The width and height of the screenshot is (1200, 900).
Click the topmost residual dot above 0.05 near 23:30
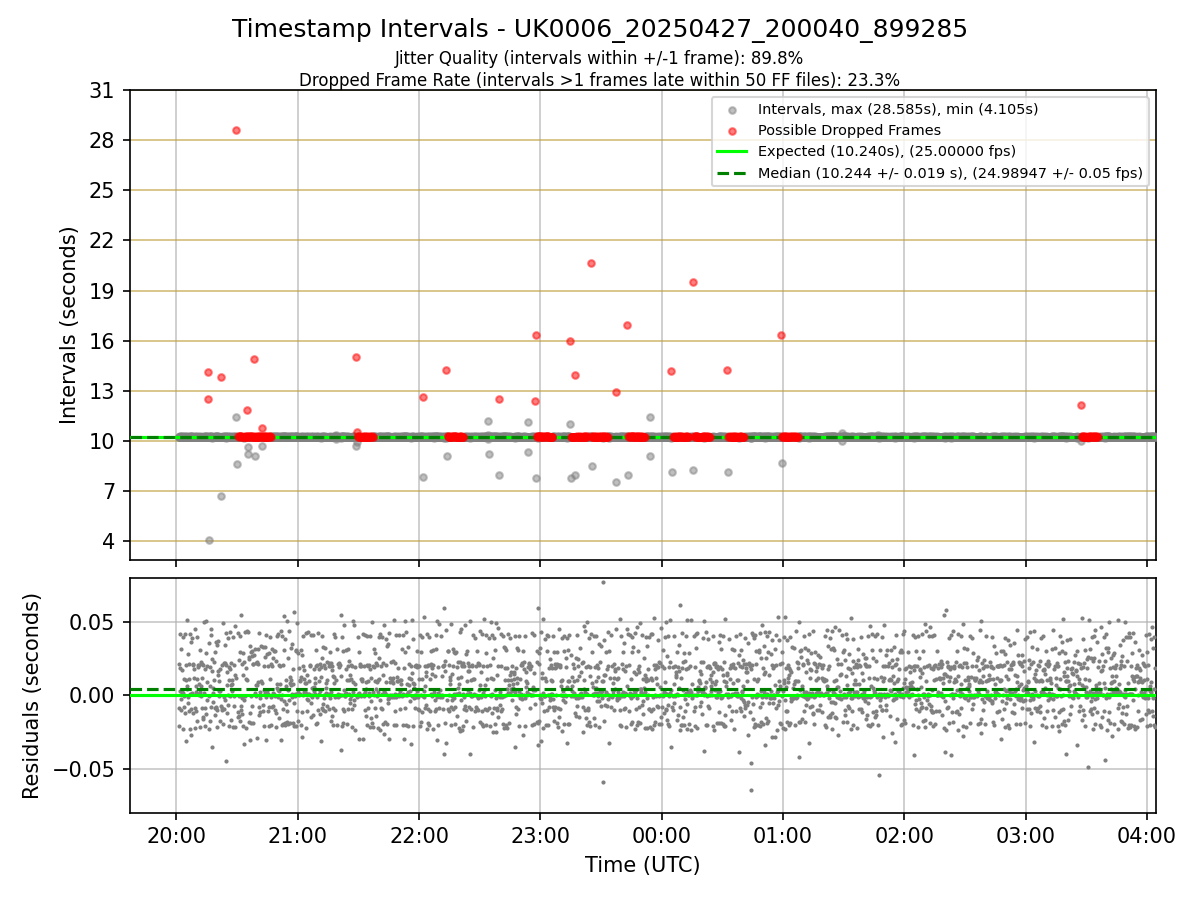click(603, 582)
